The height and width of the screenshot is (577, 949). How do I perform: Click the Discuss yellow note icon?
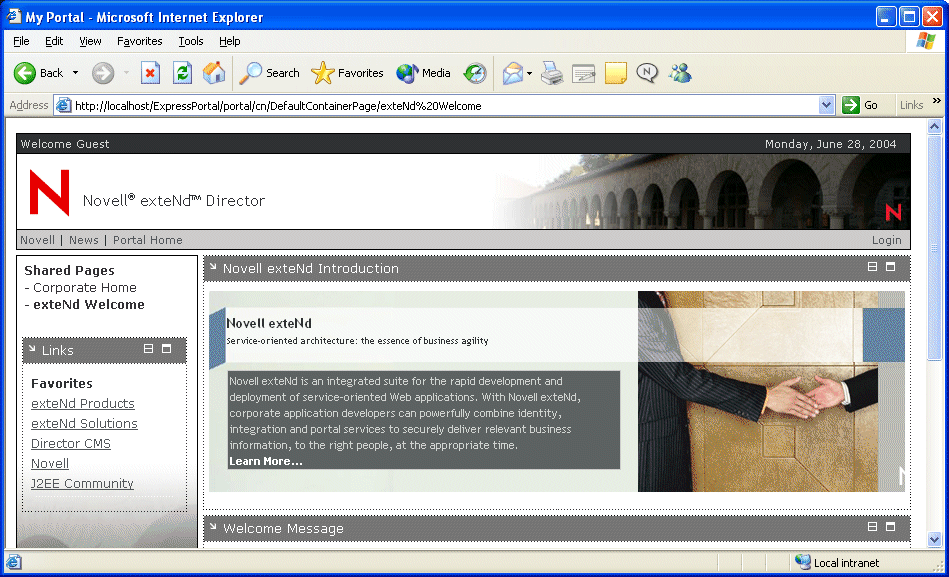tap(616, 73)
